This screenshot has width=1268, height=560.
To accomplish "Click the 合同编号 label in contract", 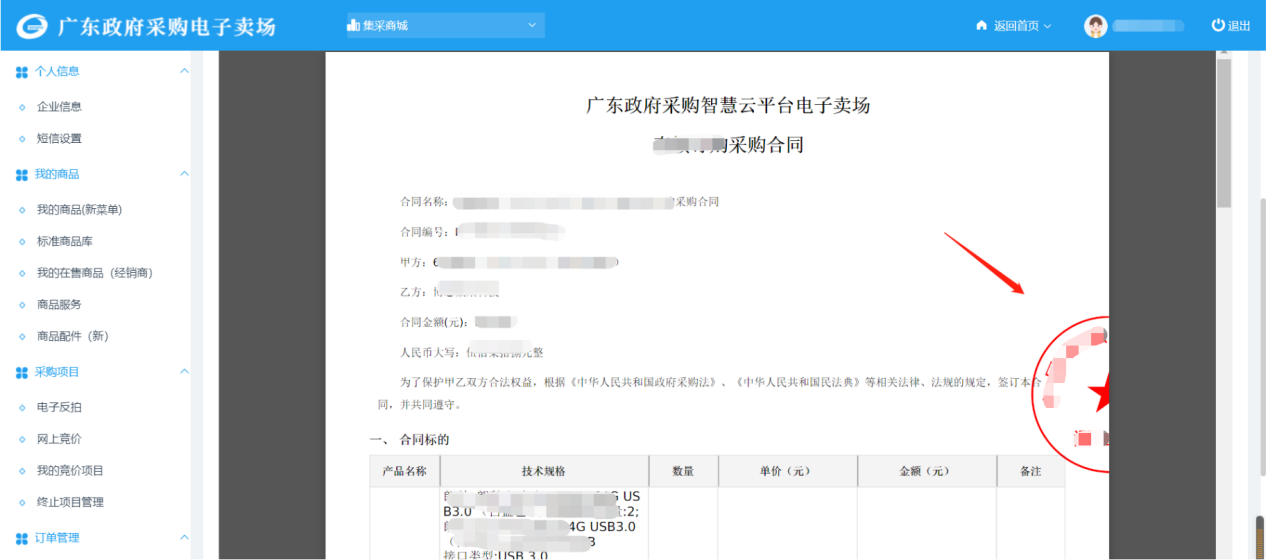I will tap(424, 232).
